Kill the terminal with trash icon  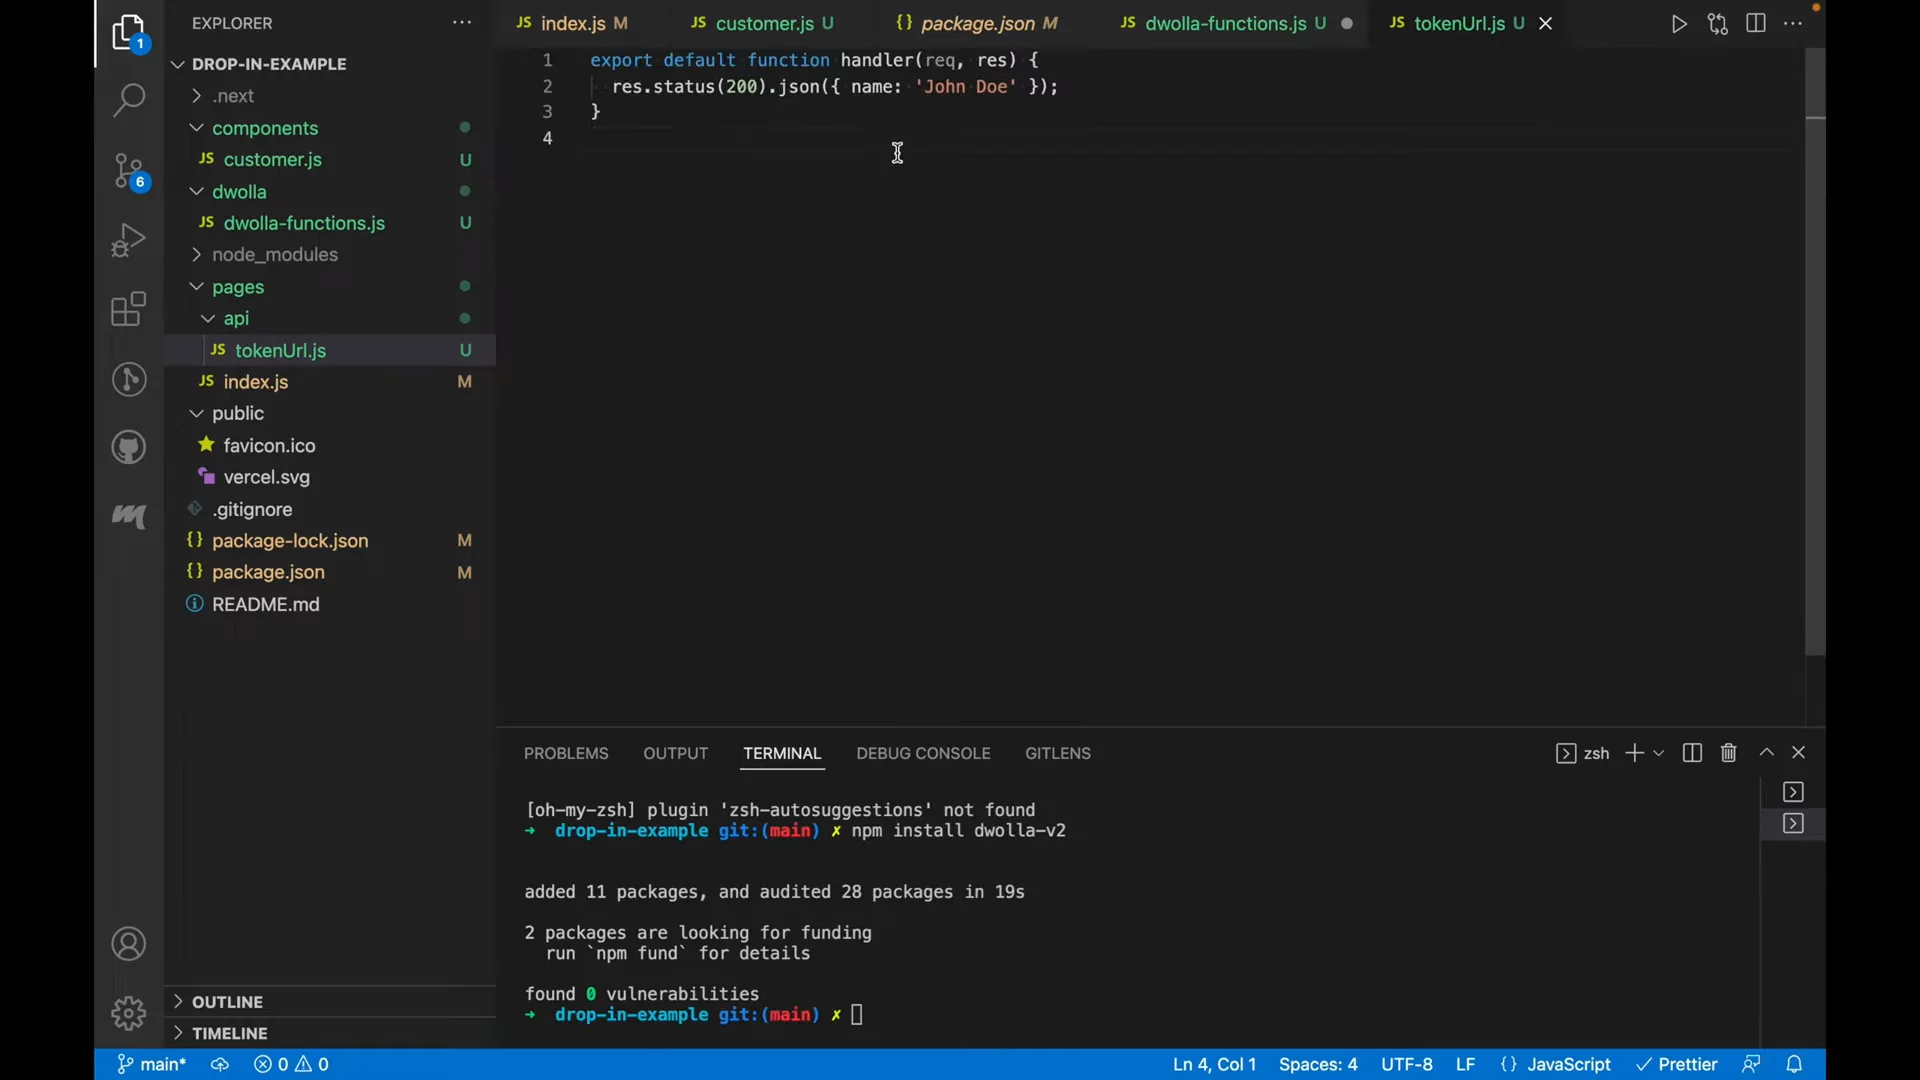1729,753
